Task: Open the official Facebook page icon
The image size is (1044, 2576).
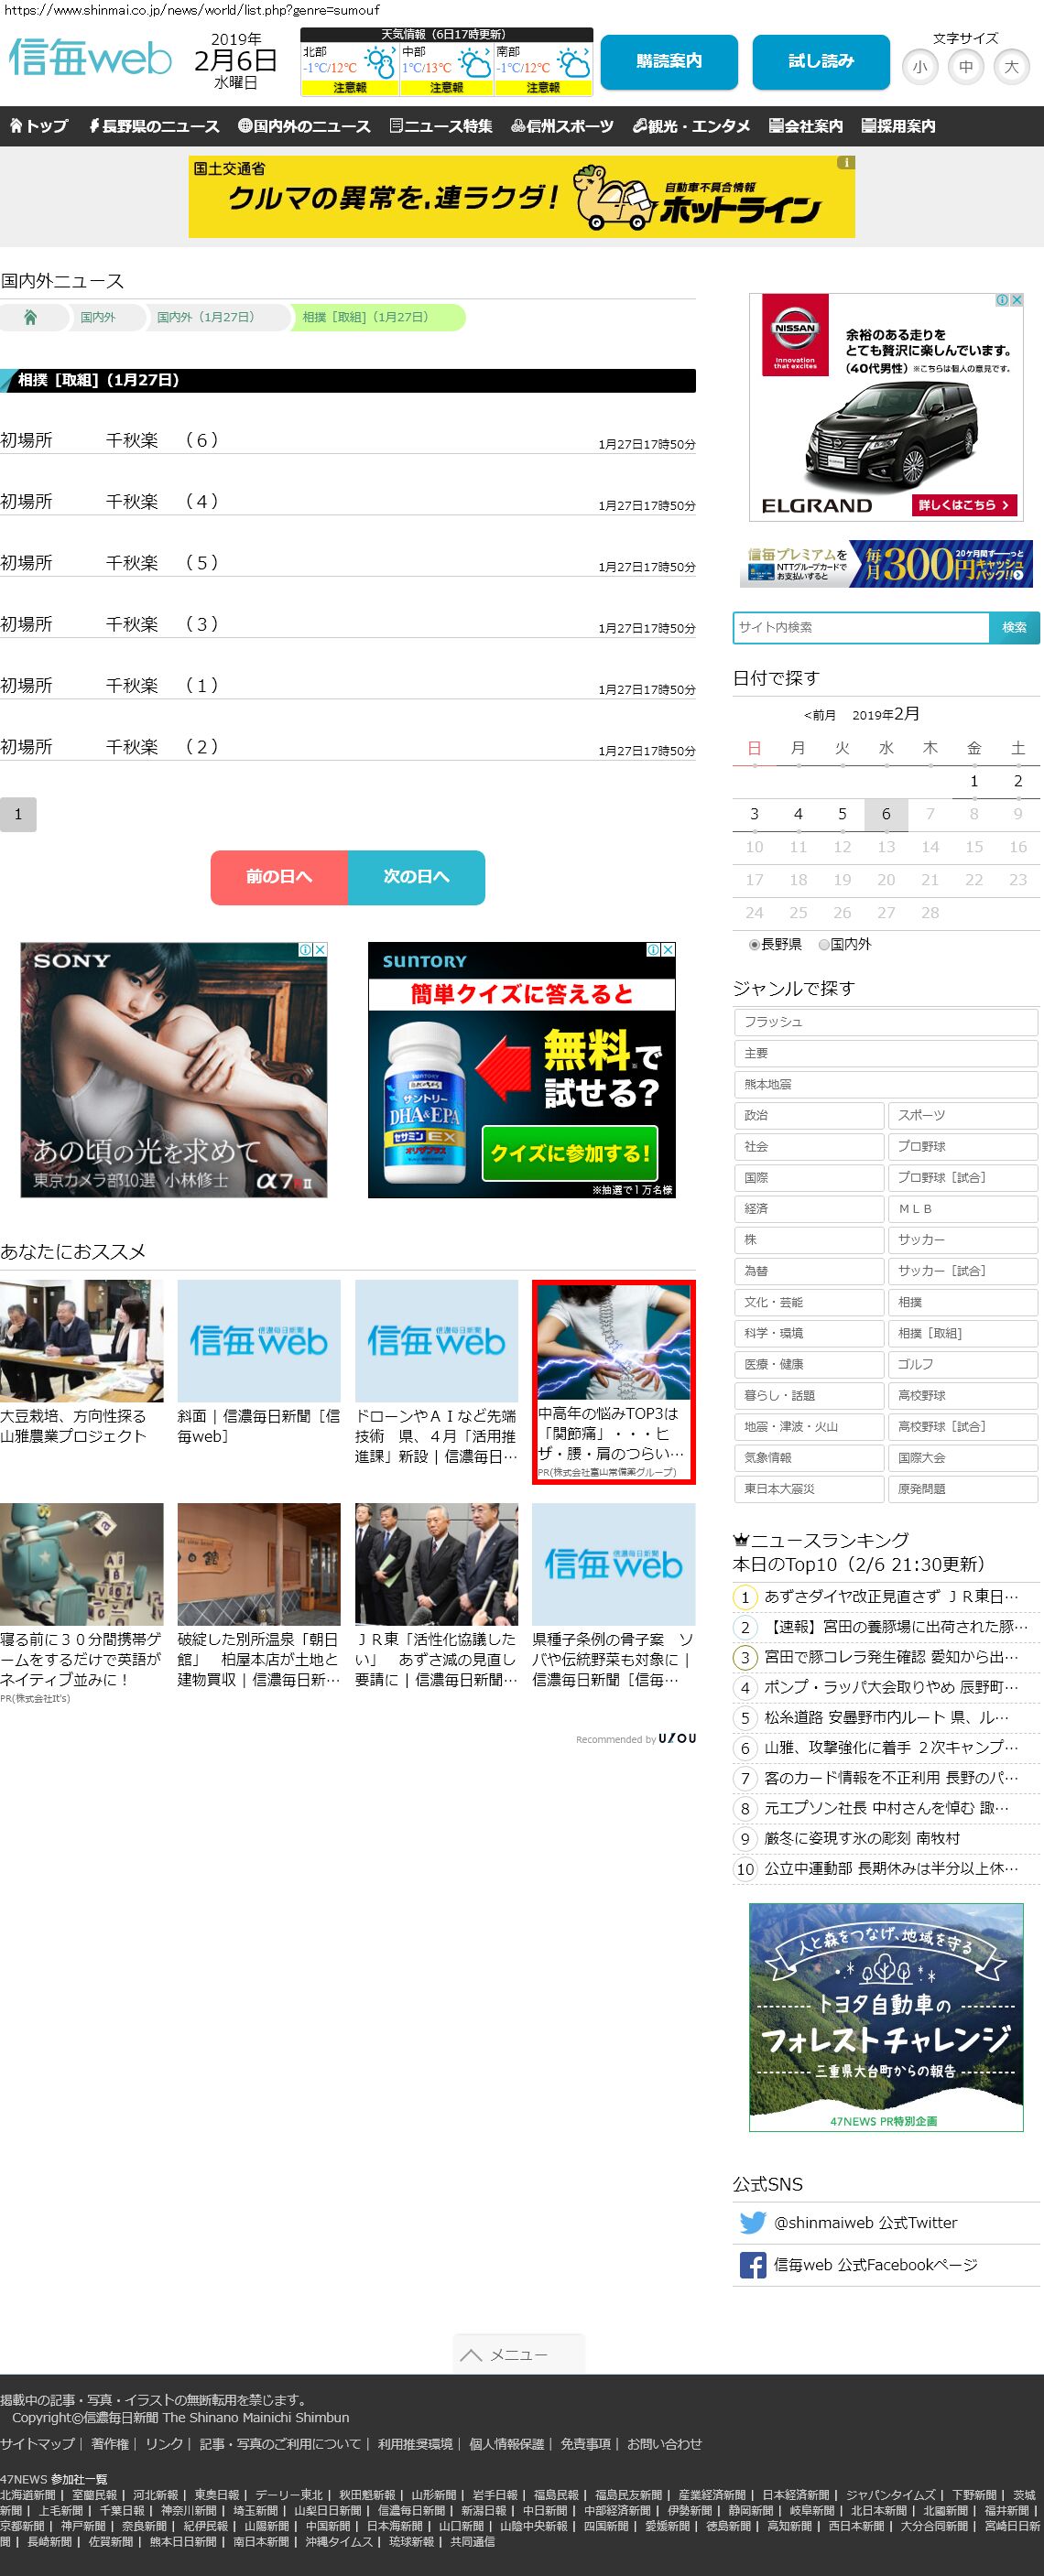Action: [x=752, y=2265]
